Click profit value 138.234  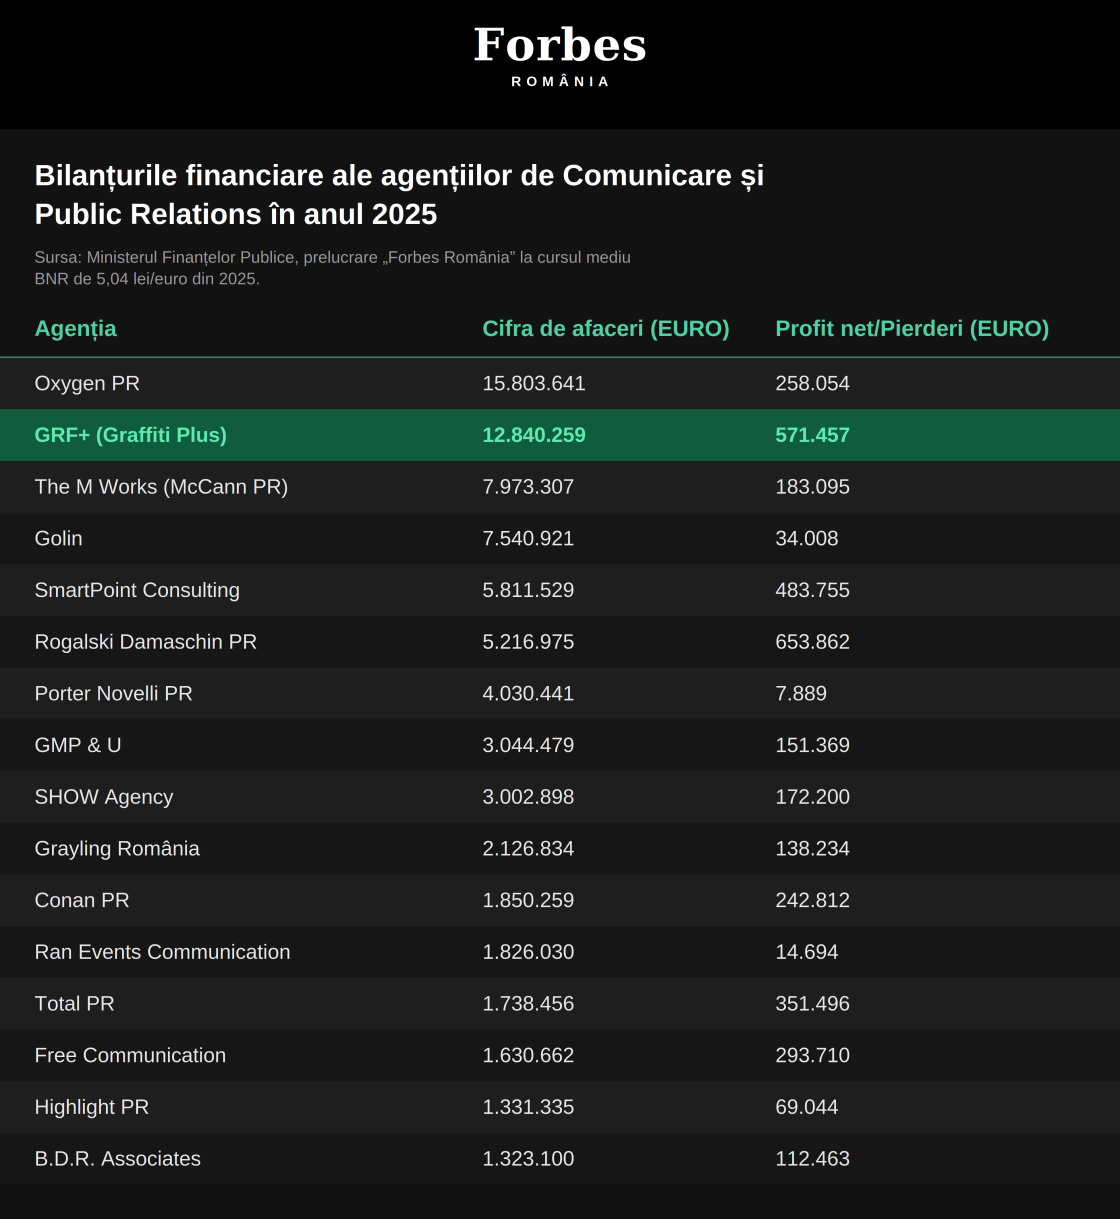(x=812, y=849)
